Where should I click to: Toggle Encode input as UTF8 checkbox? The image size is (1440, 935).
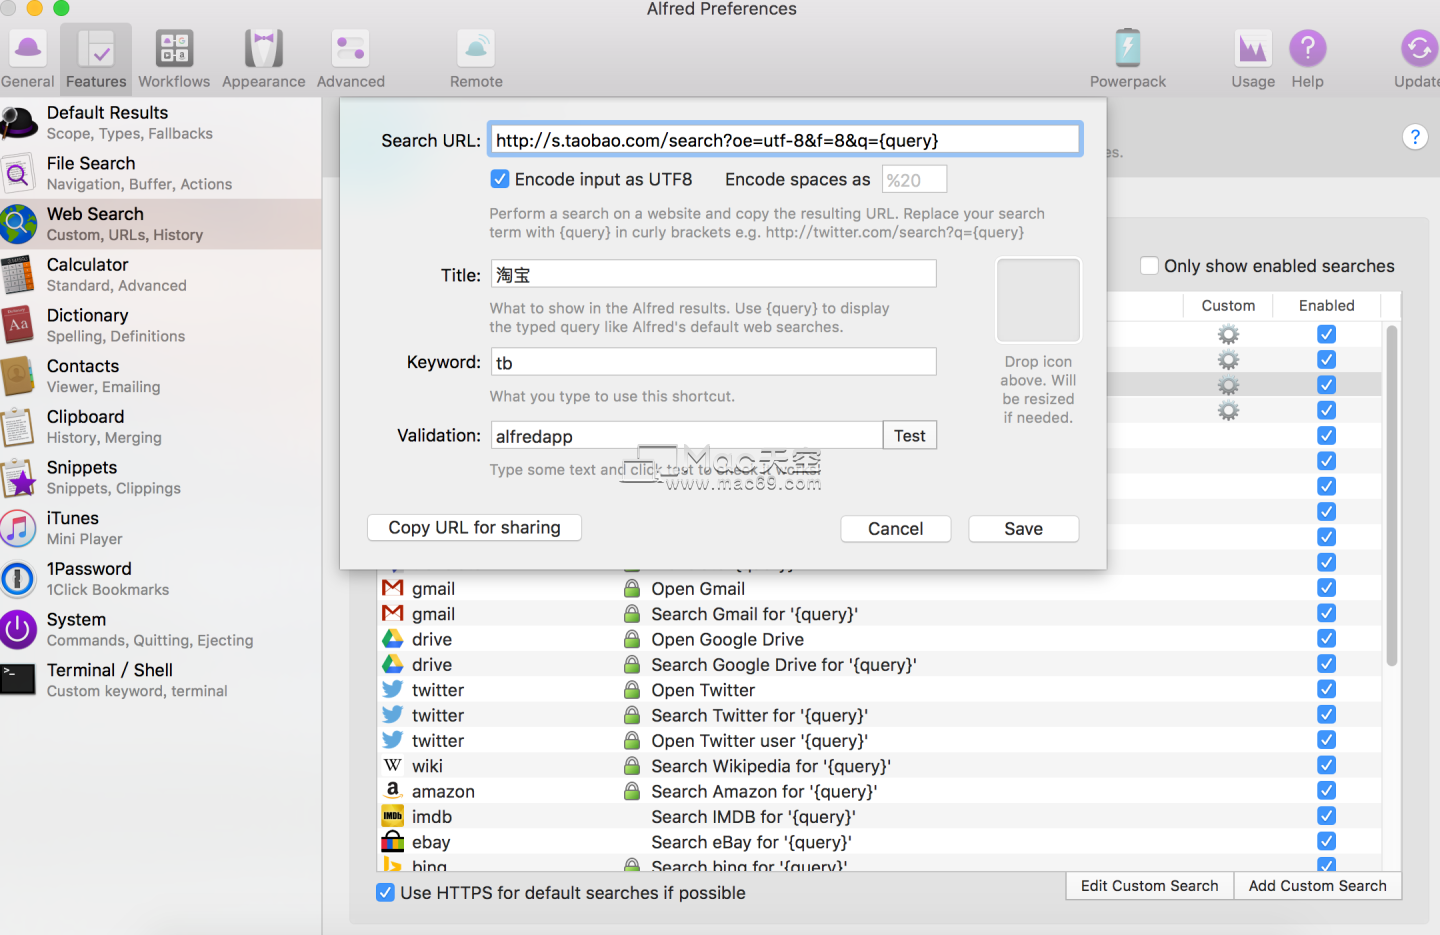click(500, 179)
